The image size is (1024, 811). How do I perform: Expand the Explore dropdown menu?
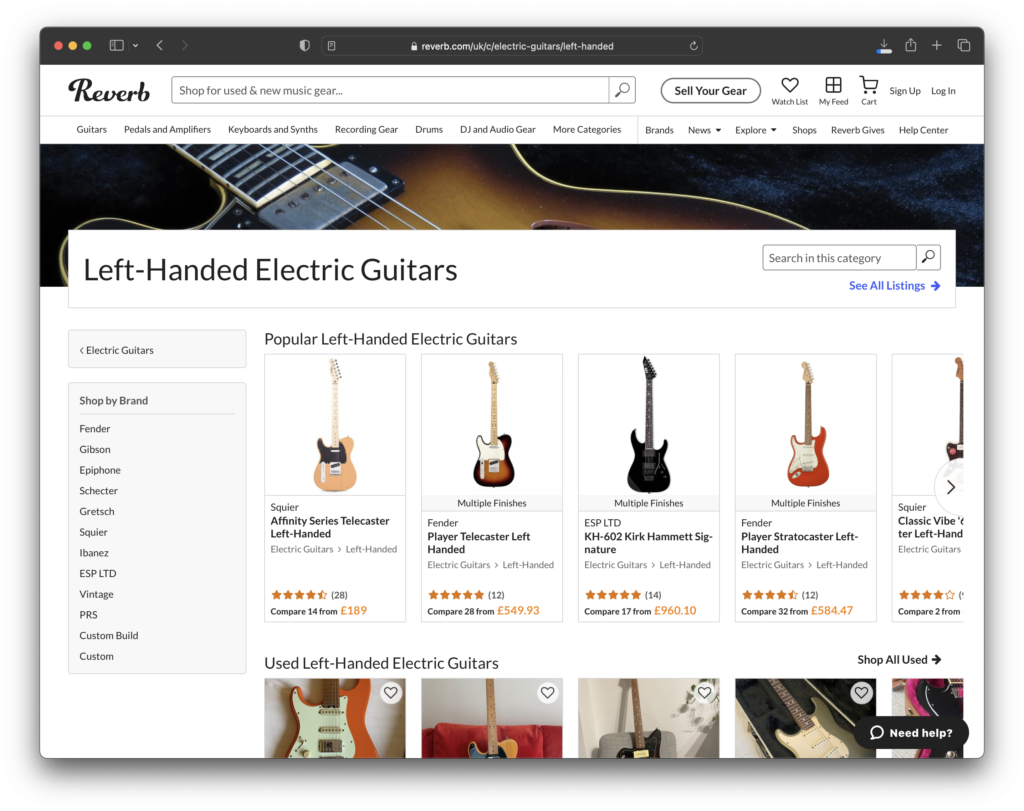click(x=755, y=130)
